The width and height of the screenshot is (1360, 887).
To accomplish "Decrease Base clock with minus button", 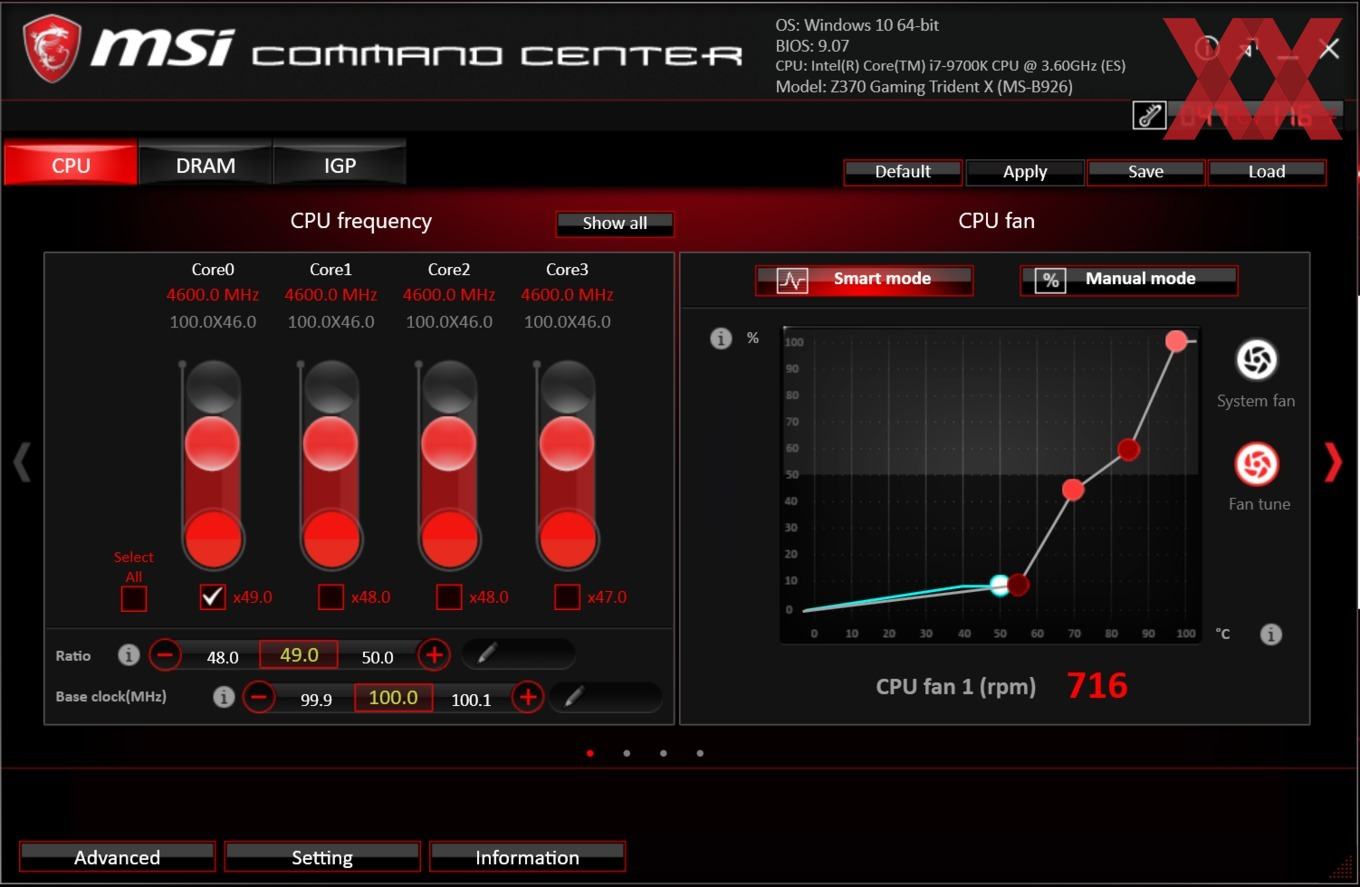I will click(x=259, y=696).
